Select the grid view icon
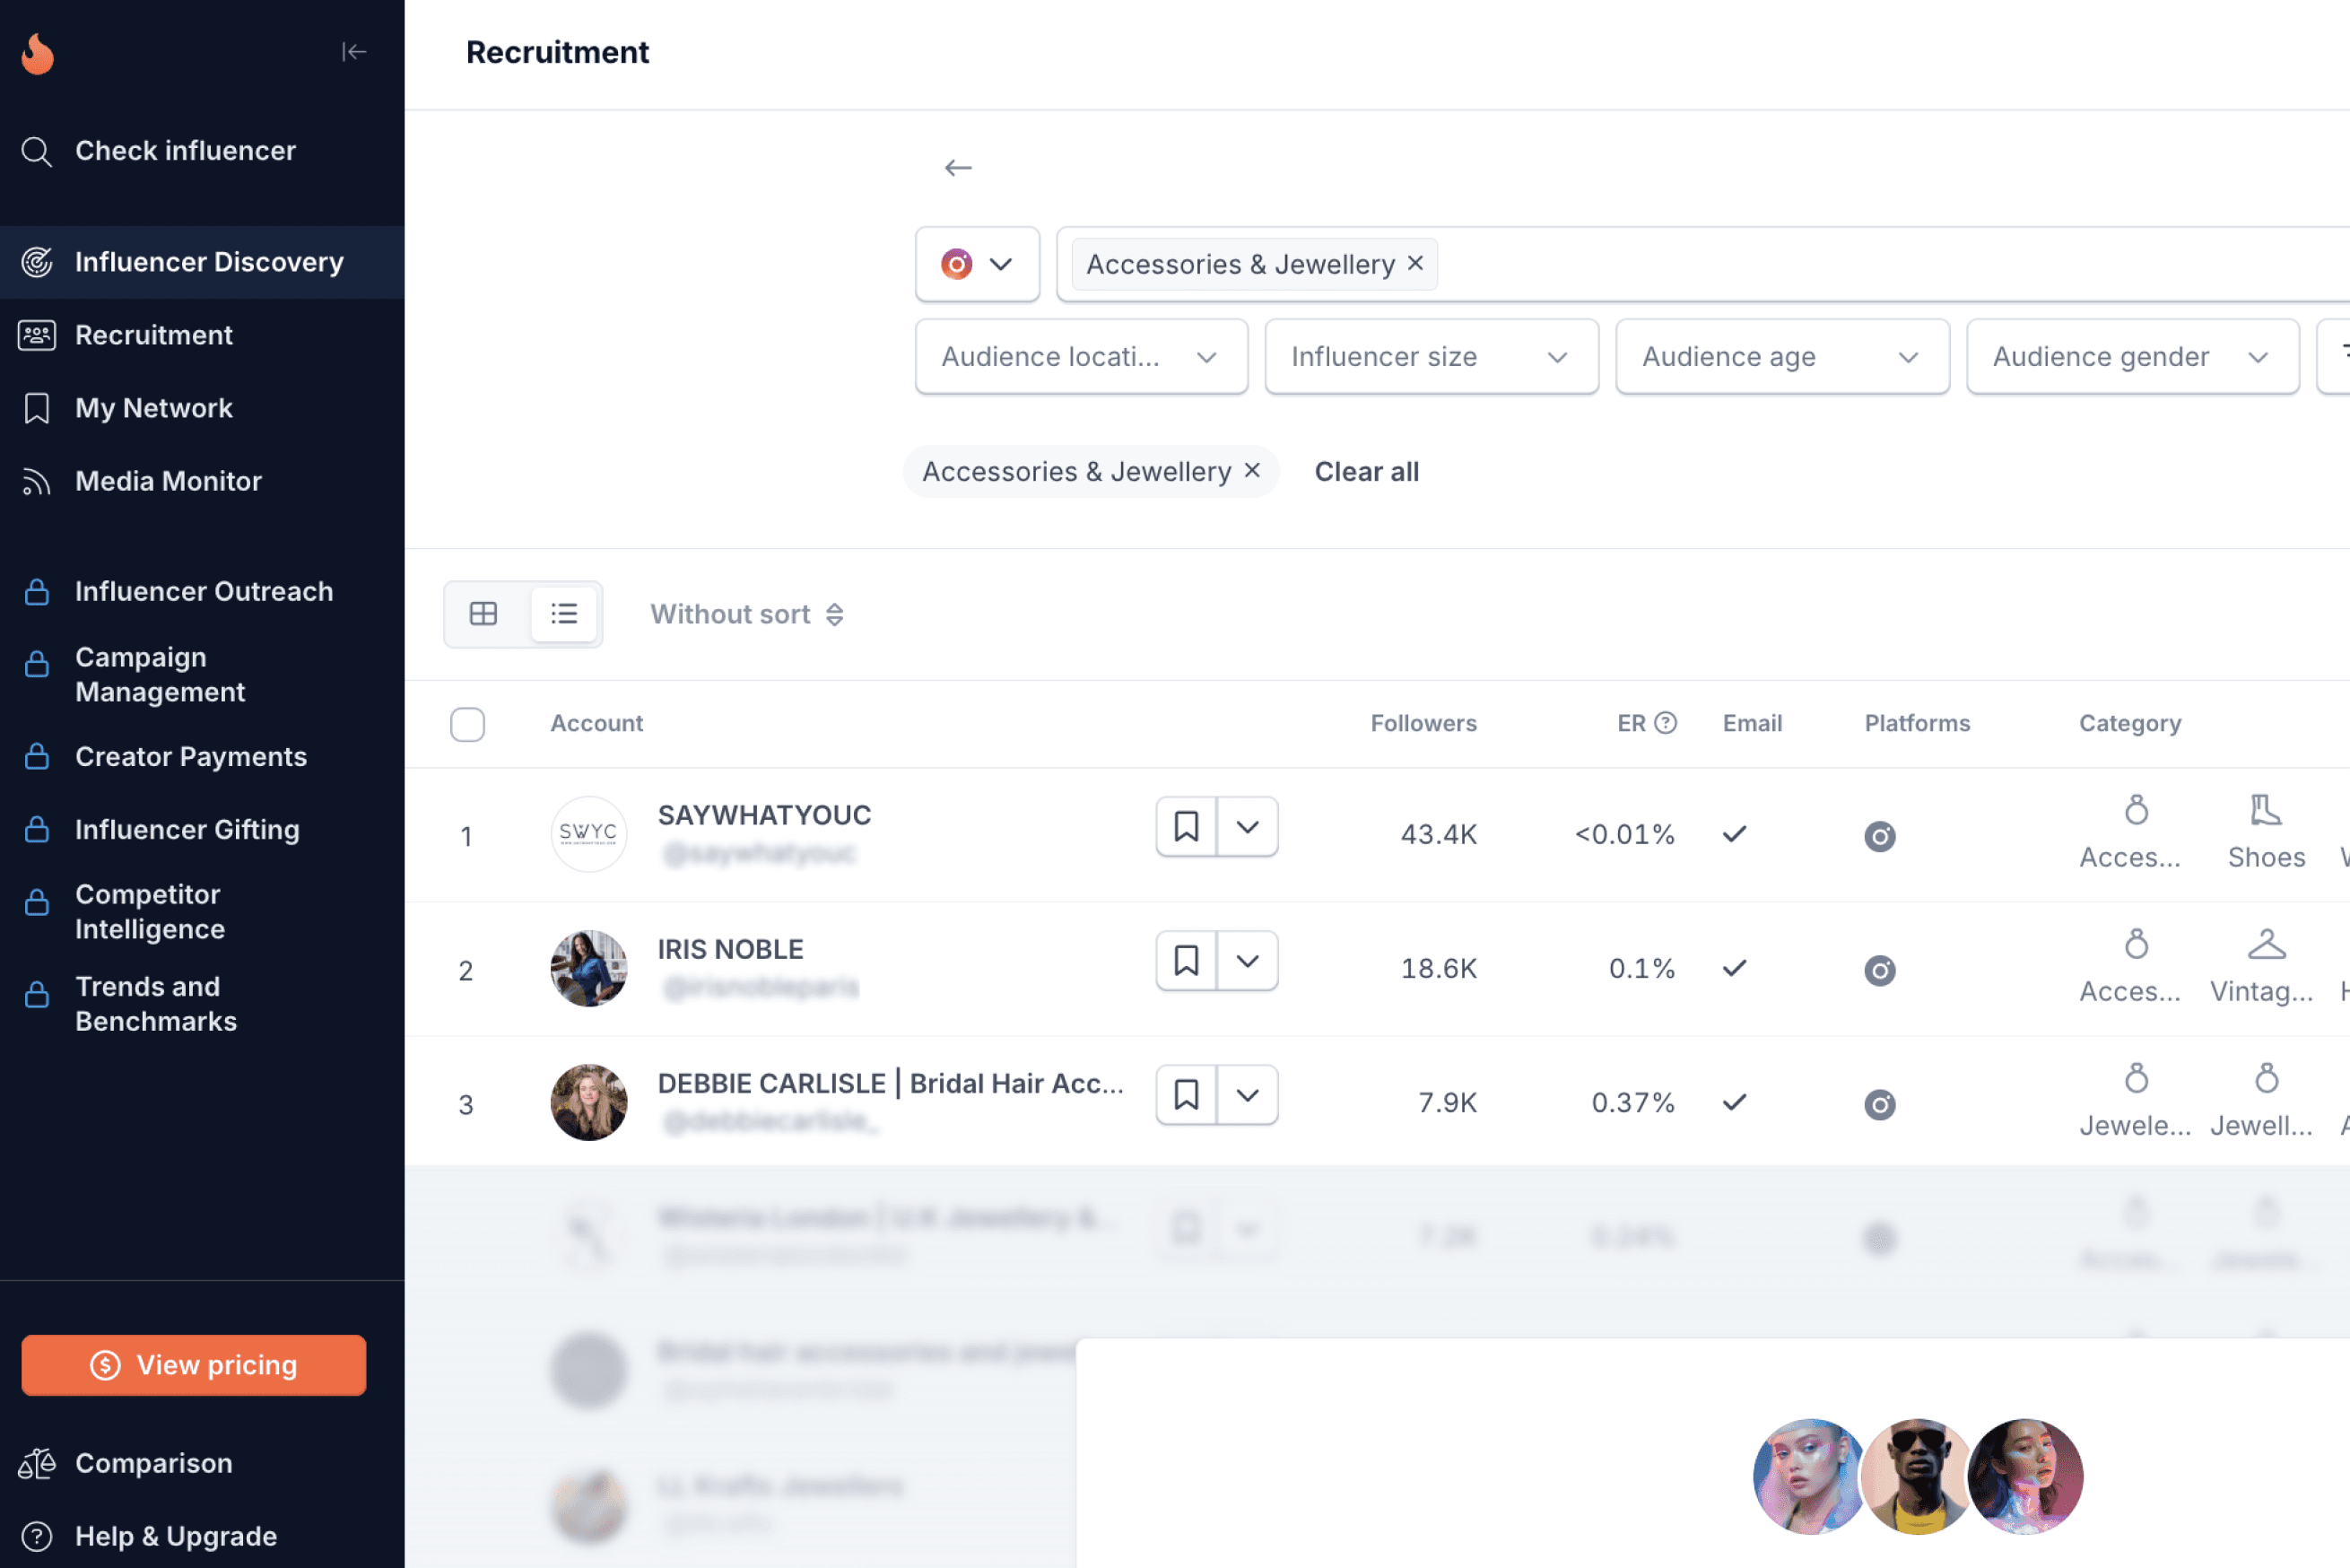The width and height of the screenshot is (2350, 1568). 484,613
